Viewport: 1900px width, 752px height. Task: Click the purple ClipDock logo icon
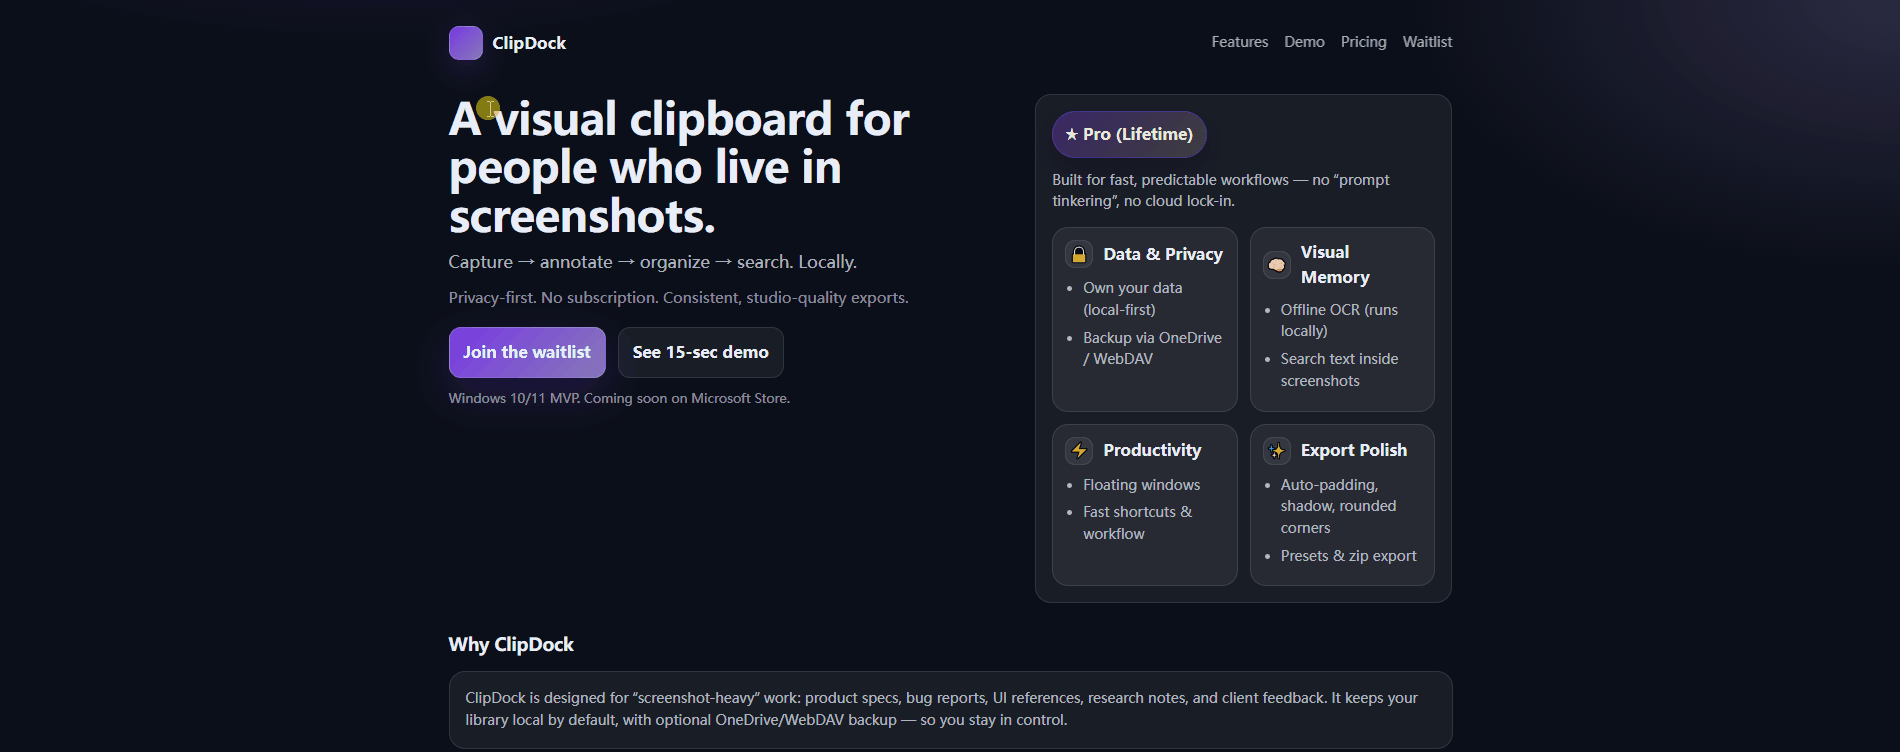point(466,43)
